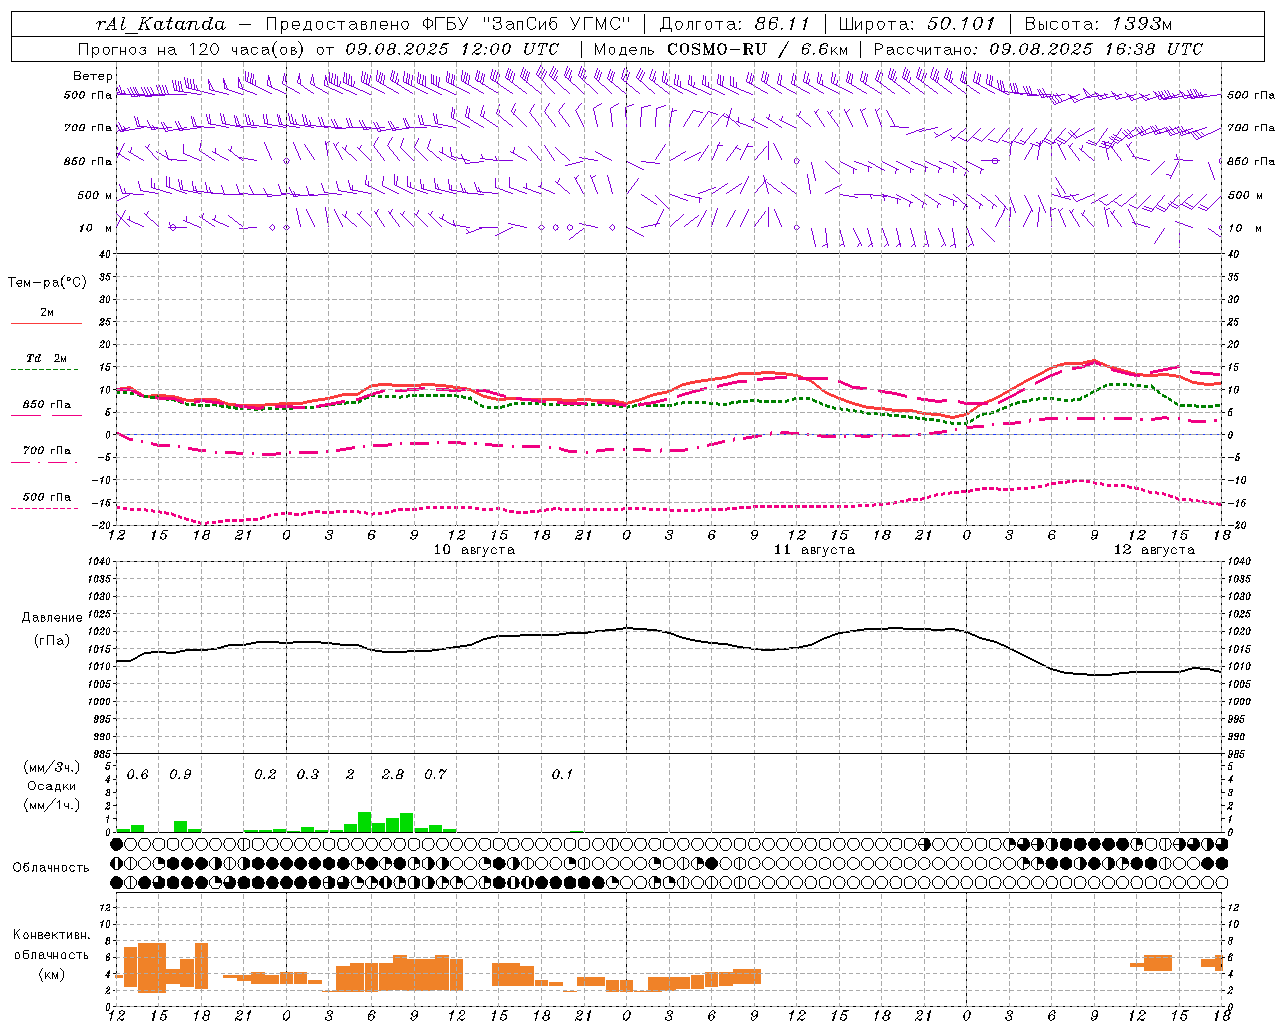Click the elevation value Высота: 1393м
The height and width of the screenshot is (1024, 1280).
tap(1098, 24)
